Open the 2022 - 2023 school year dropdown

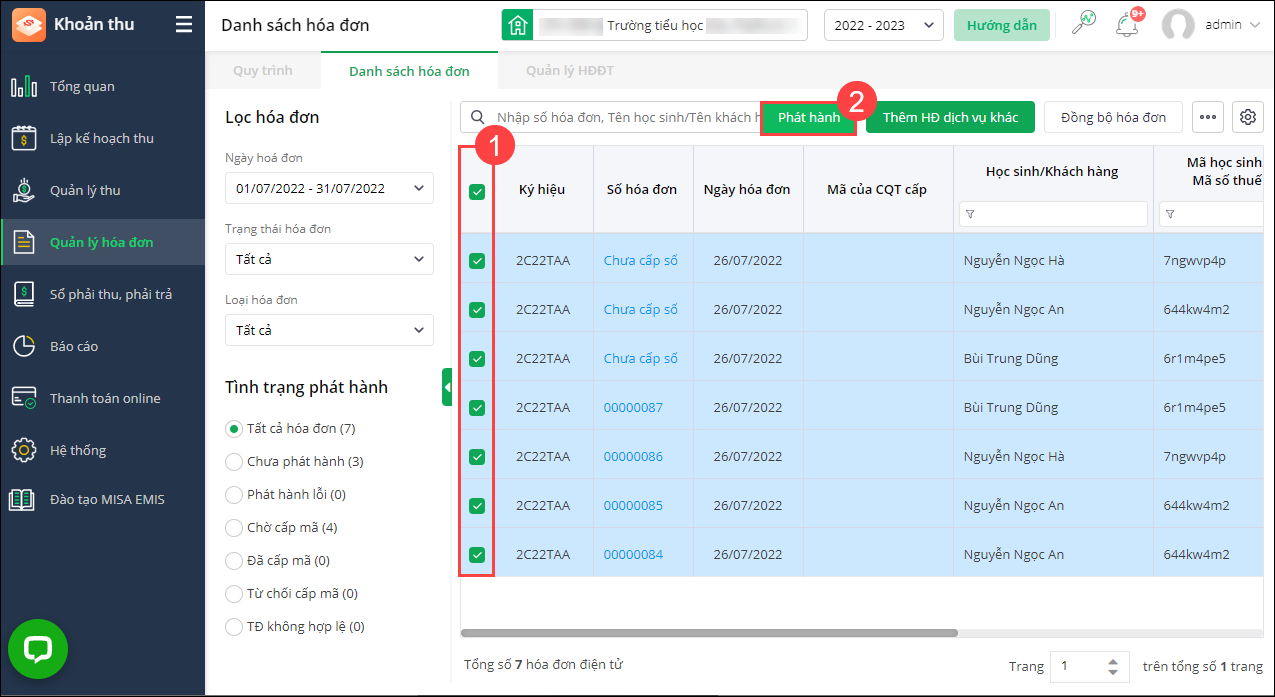click(883, 25)
